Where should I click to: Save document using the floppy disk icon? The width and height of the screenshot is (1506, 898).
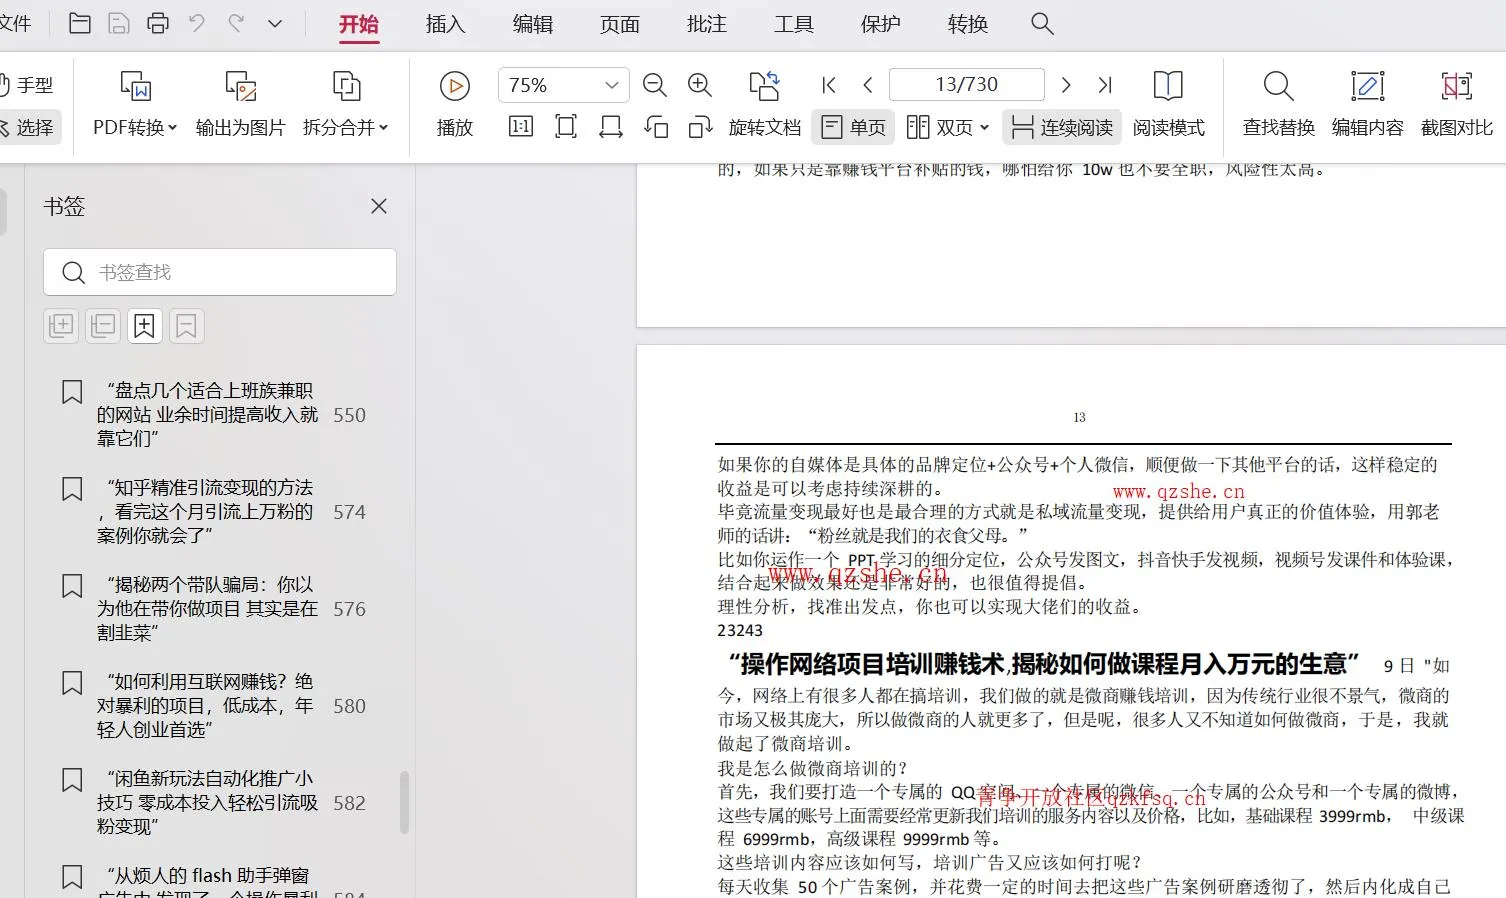click(x=119, y=23)
